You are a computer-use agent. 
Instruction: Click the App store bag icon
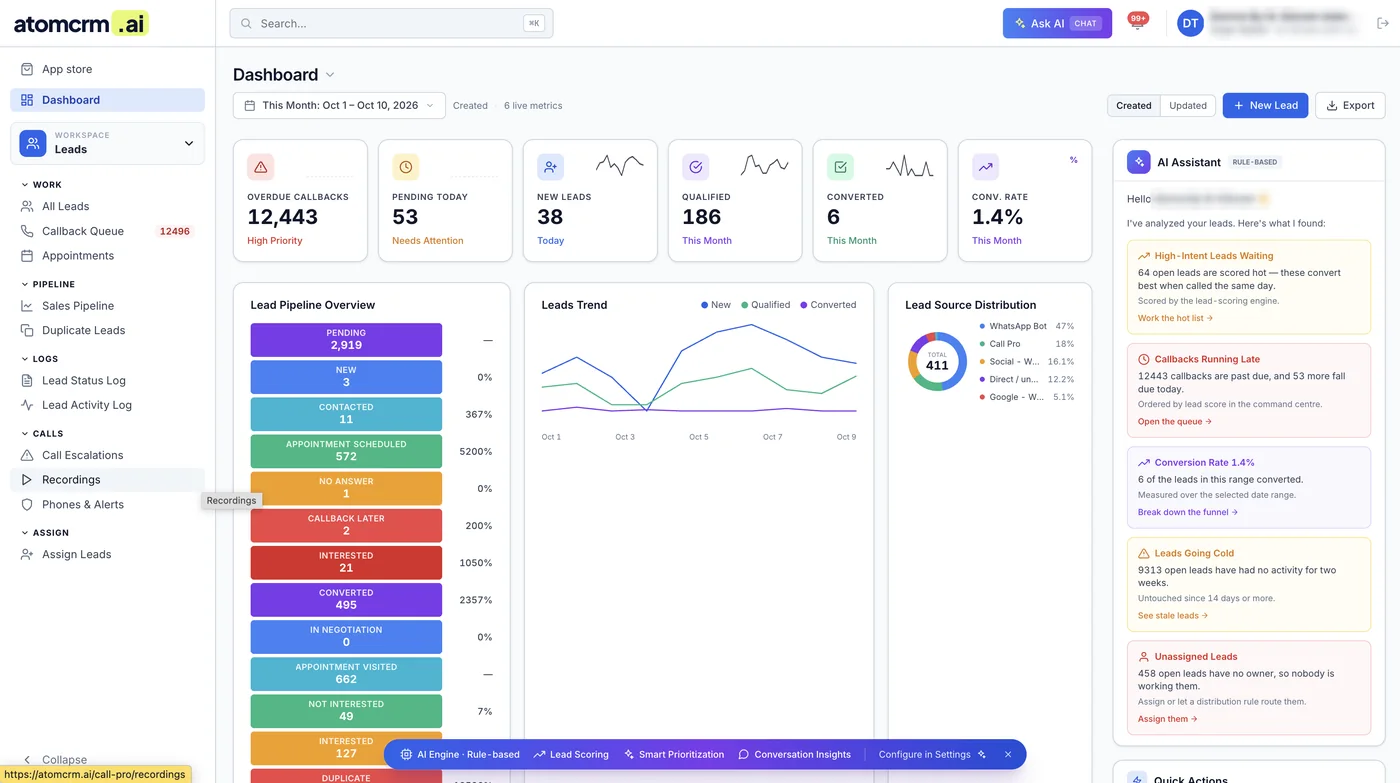(27, 69)
